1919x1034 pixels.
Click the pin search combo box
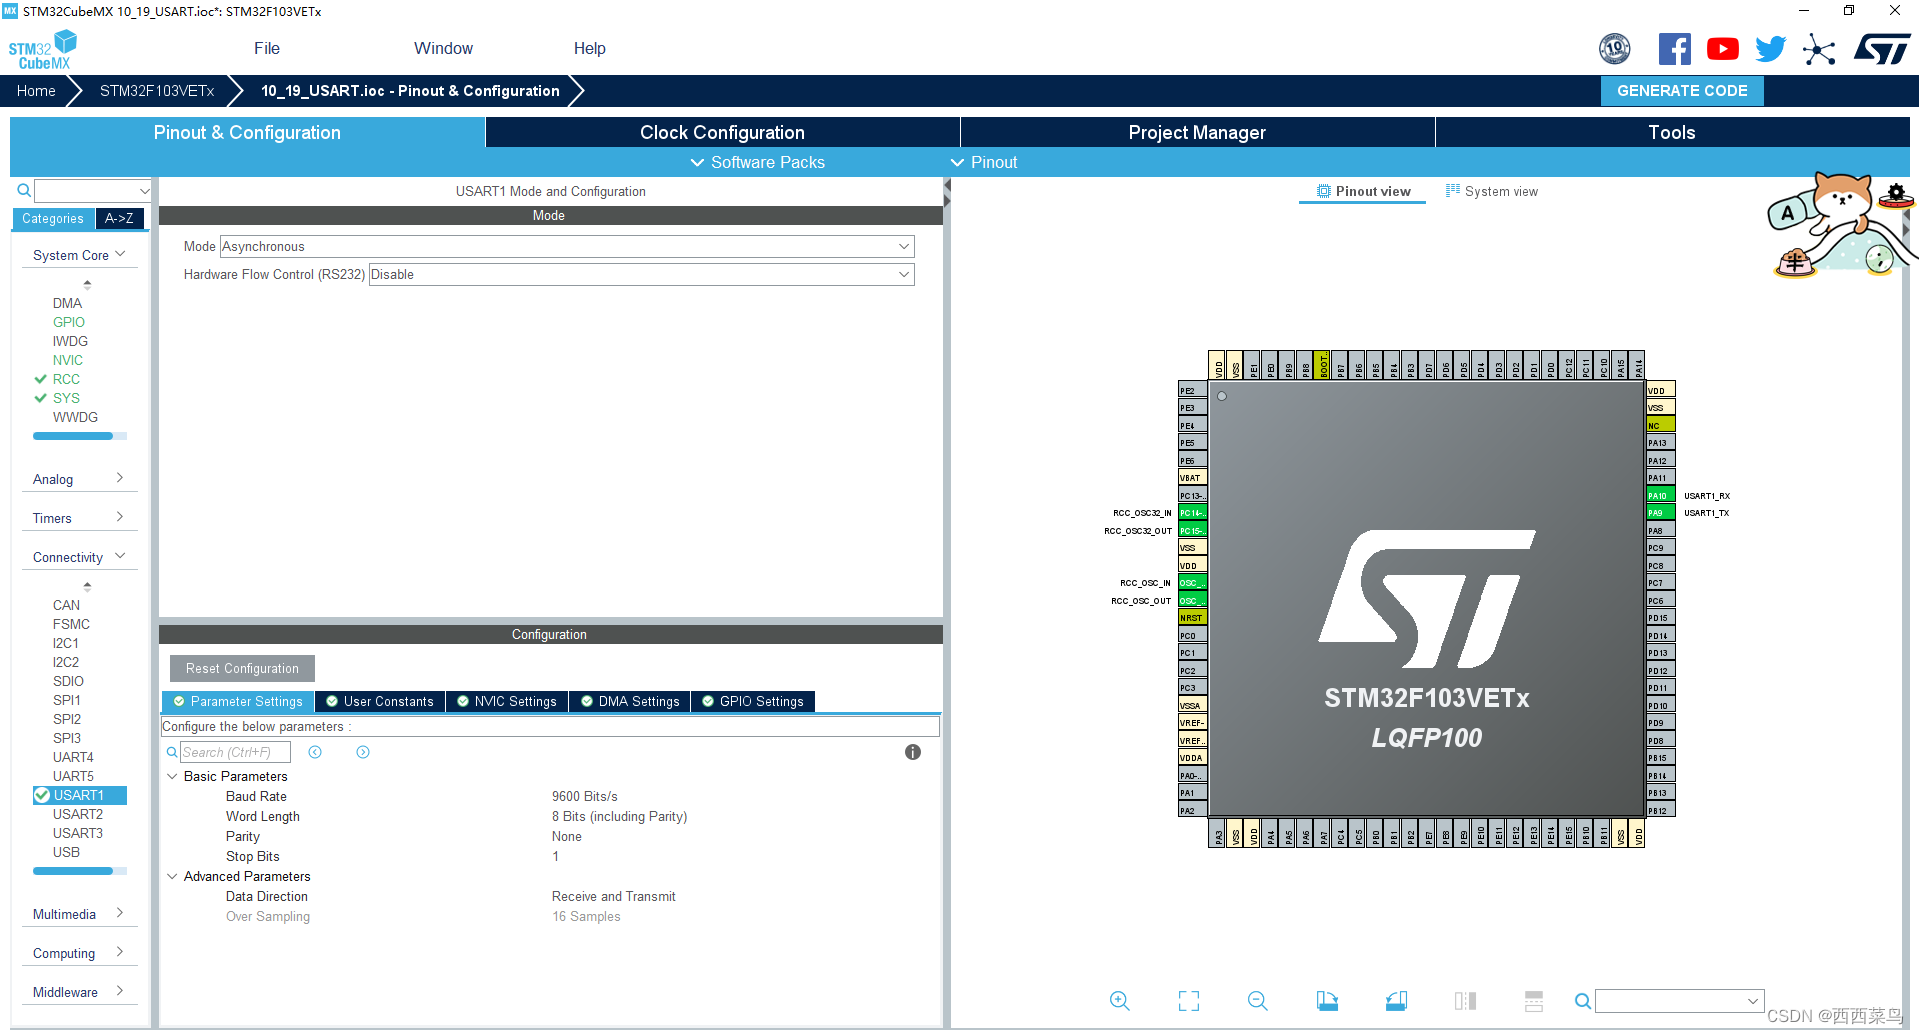[x=1679, y=1001]
